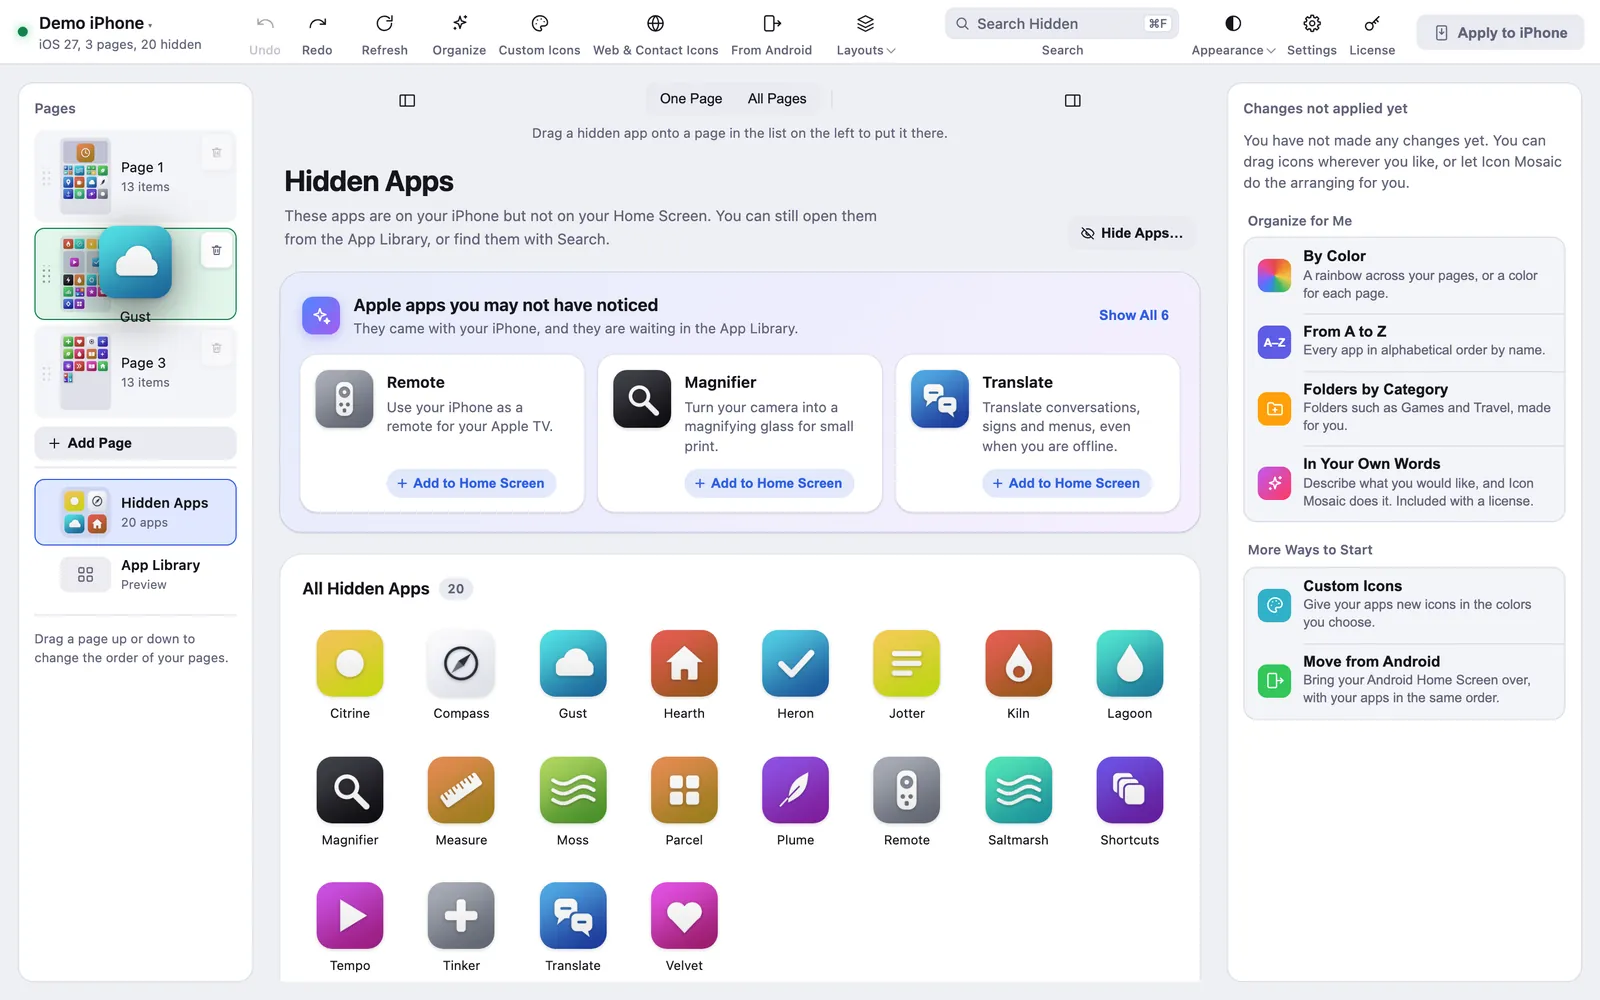Toggle the right sidebar panel icon
1600x1000 pixels.
1073,100
